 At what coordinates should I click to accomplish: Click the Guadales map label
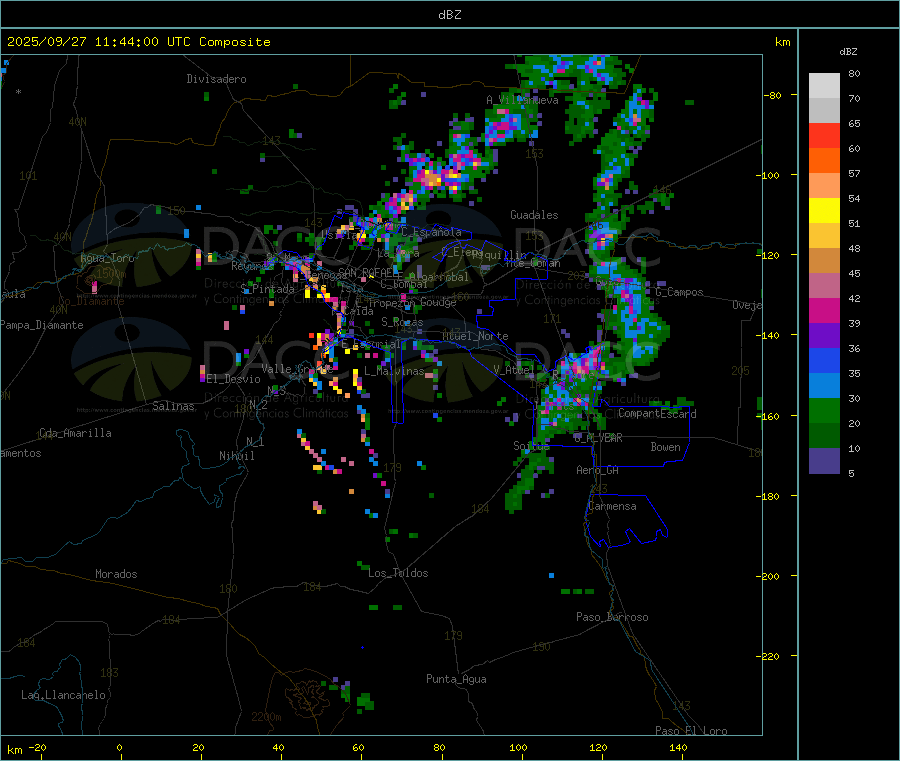click(x=534, y=215)
